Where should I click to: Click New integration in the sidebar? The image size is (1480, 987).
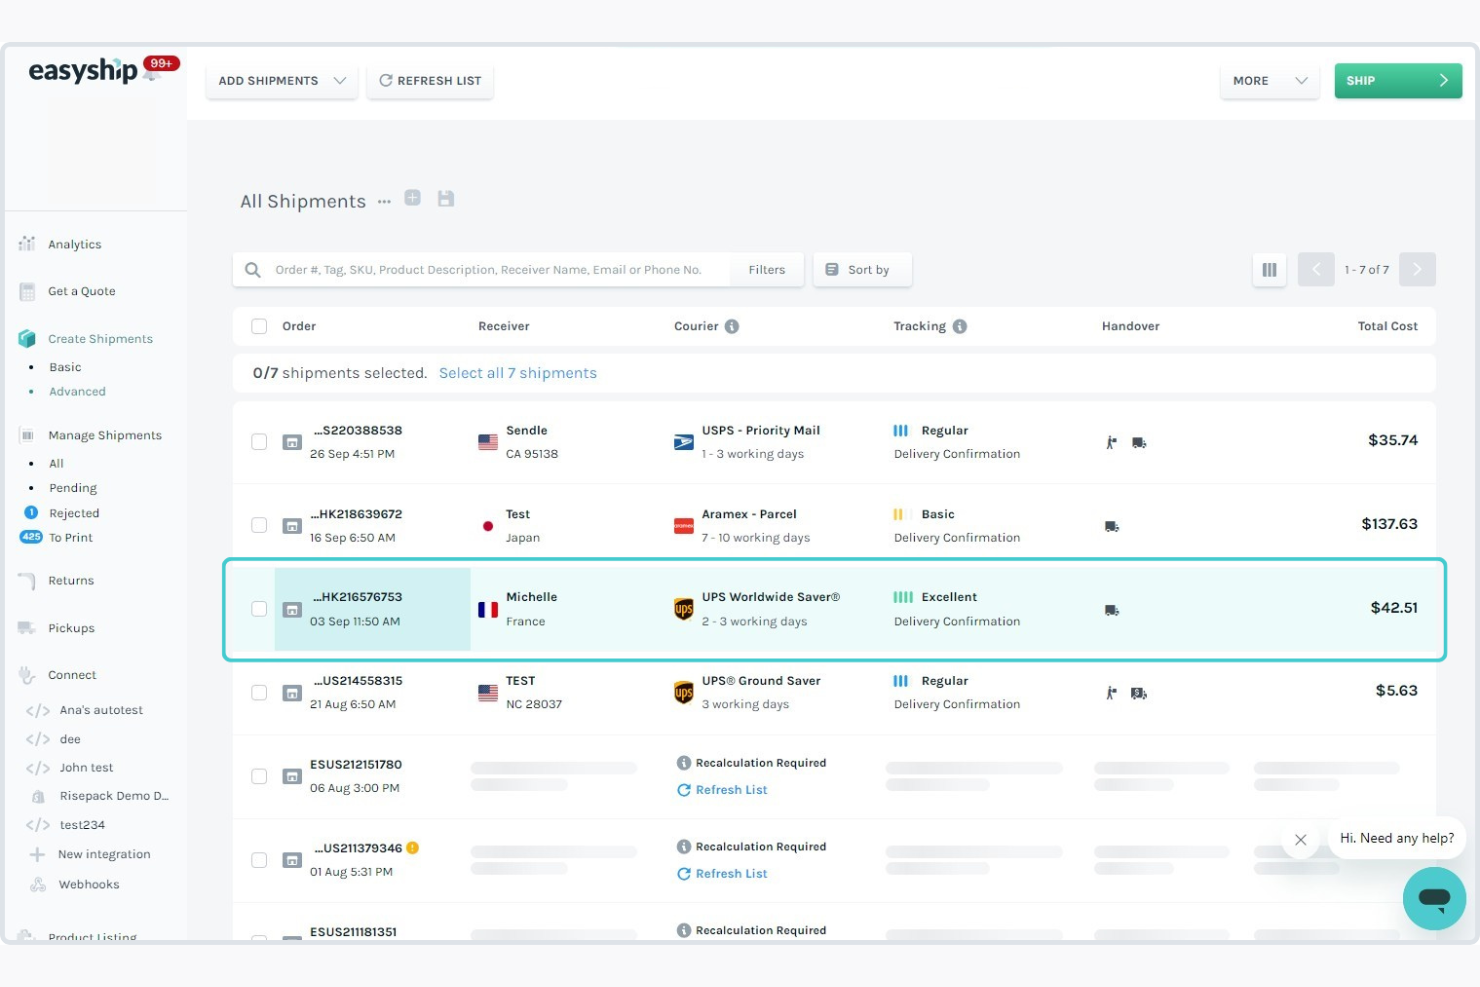pos(104,855)
